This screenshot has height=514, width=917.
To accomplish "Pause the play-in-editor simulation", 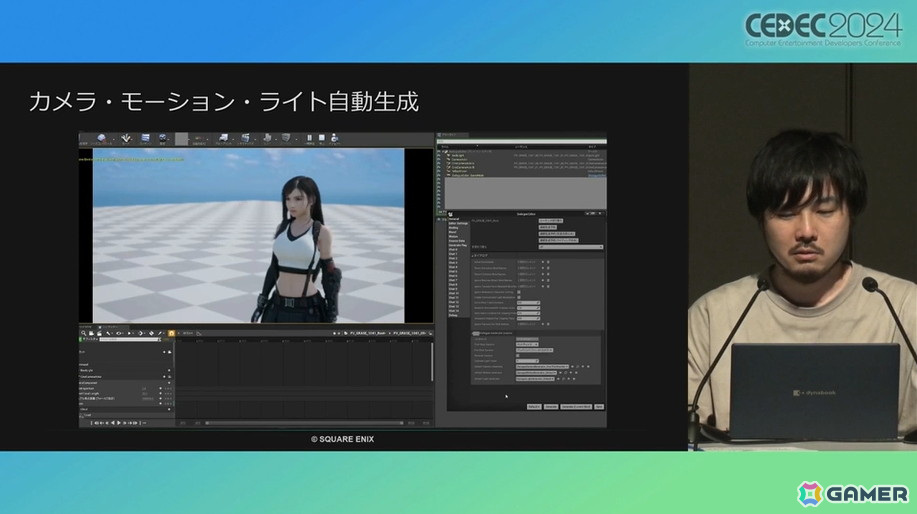I will pyautogui.click(x=309, y=137).
